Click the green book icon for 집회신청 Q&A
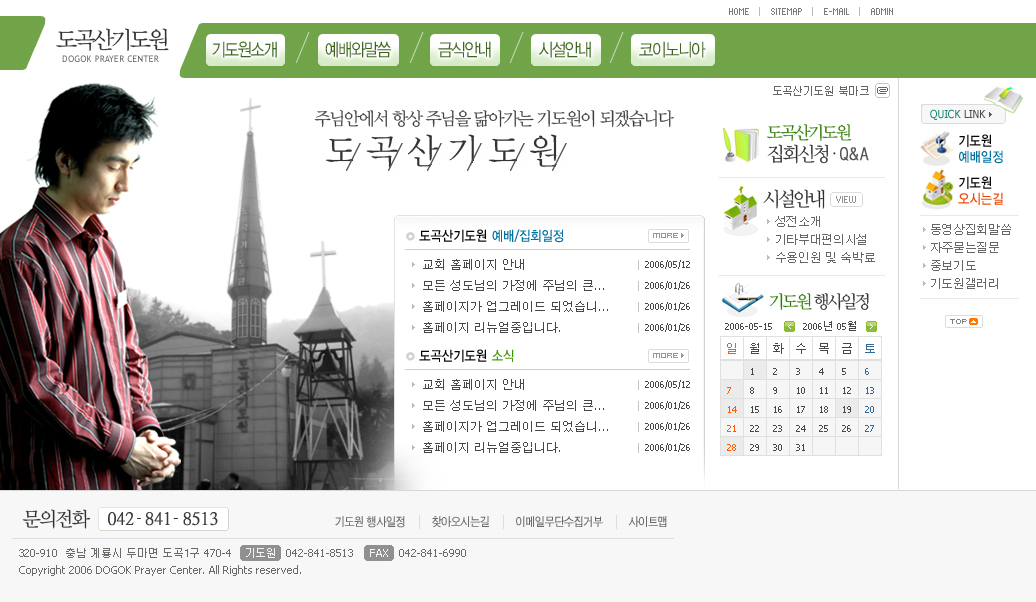This screenshot has width=1036, height=602. pyautogui.click(x=741, y=145)
